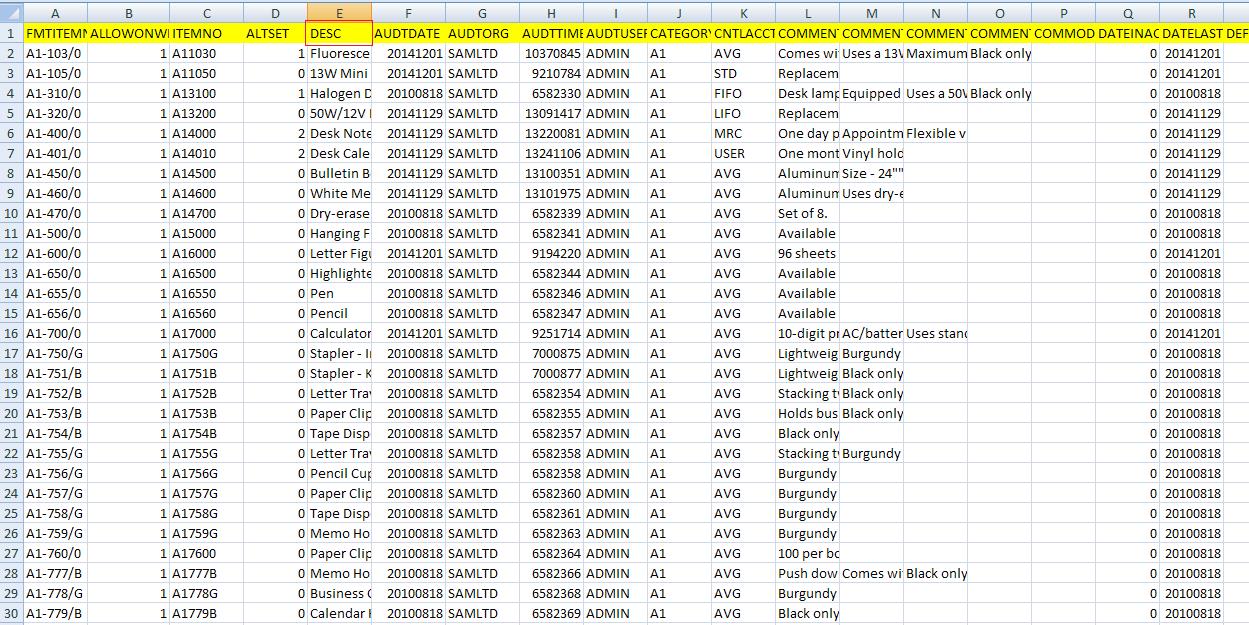Click the COMMOD header cell

1063,33
